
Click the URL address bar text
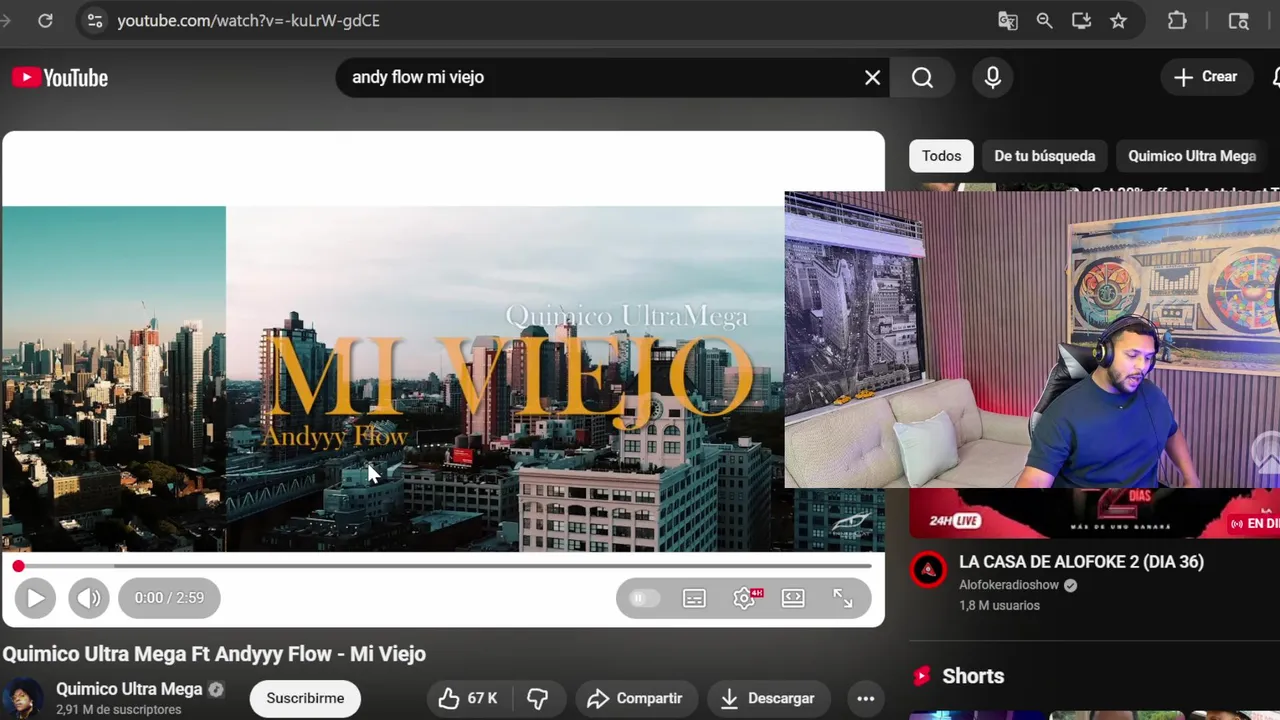pos(248,20)
